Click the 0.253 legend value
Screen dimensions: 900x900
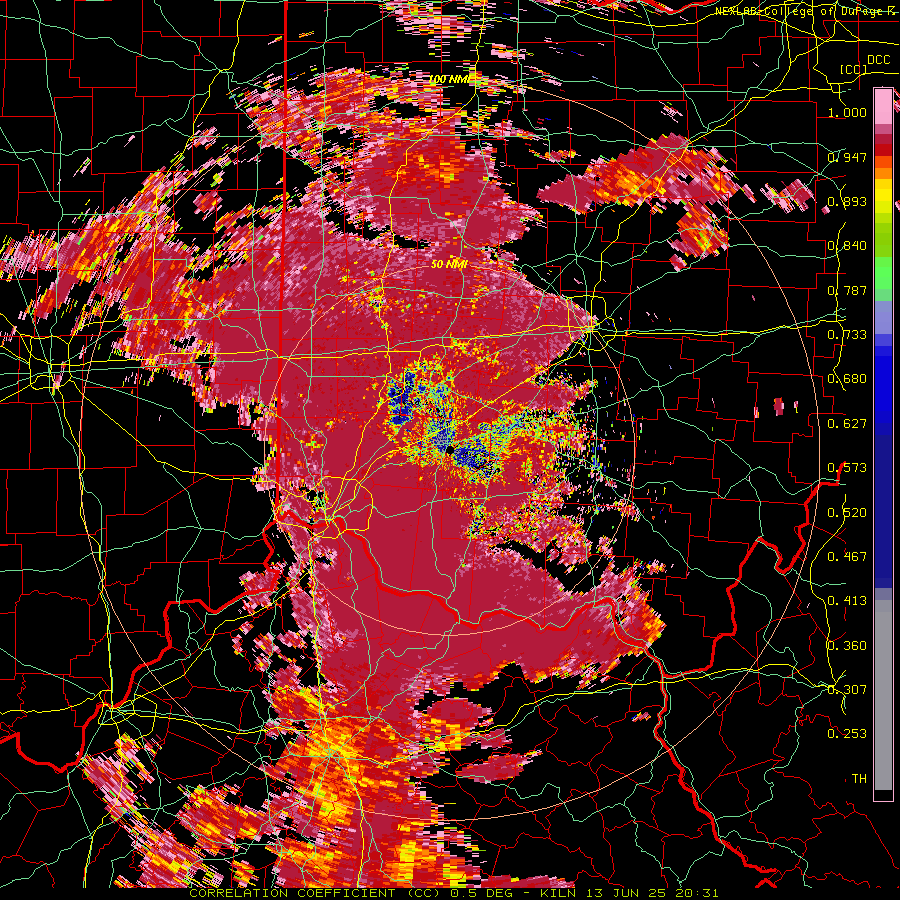847,734
